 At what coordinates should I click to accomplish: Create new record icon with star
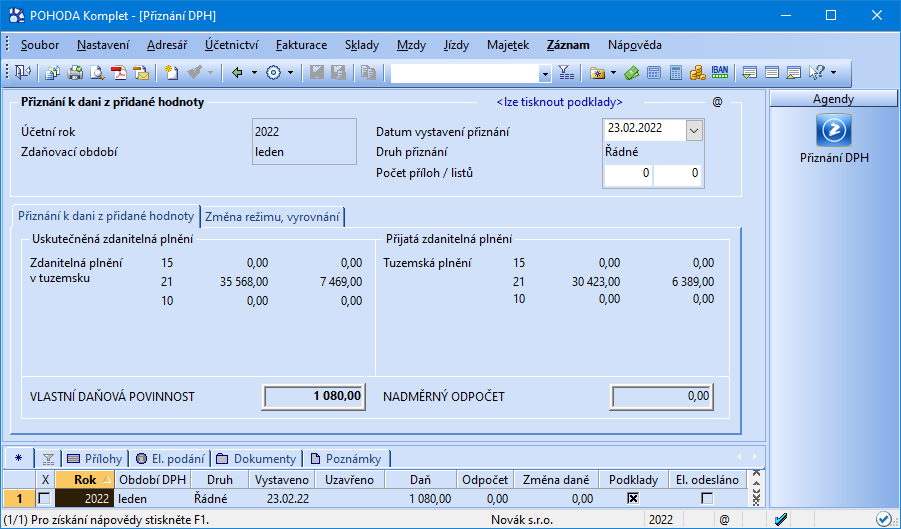click(171, 73)
